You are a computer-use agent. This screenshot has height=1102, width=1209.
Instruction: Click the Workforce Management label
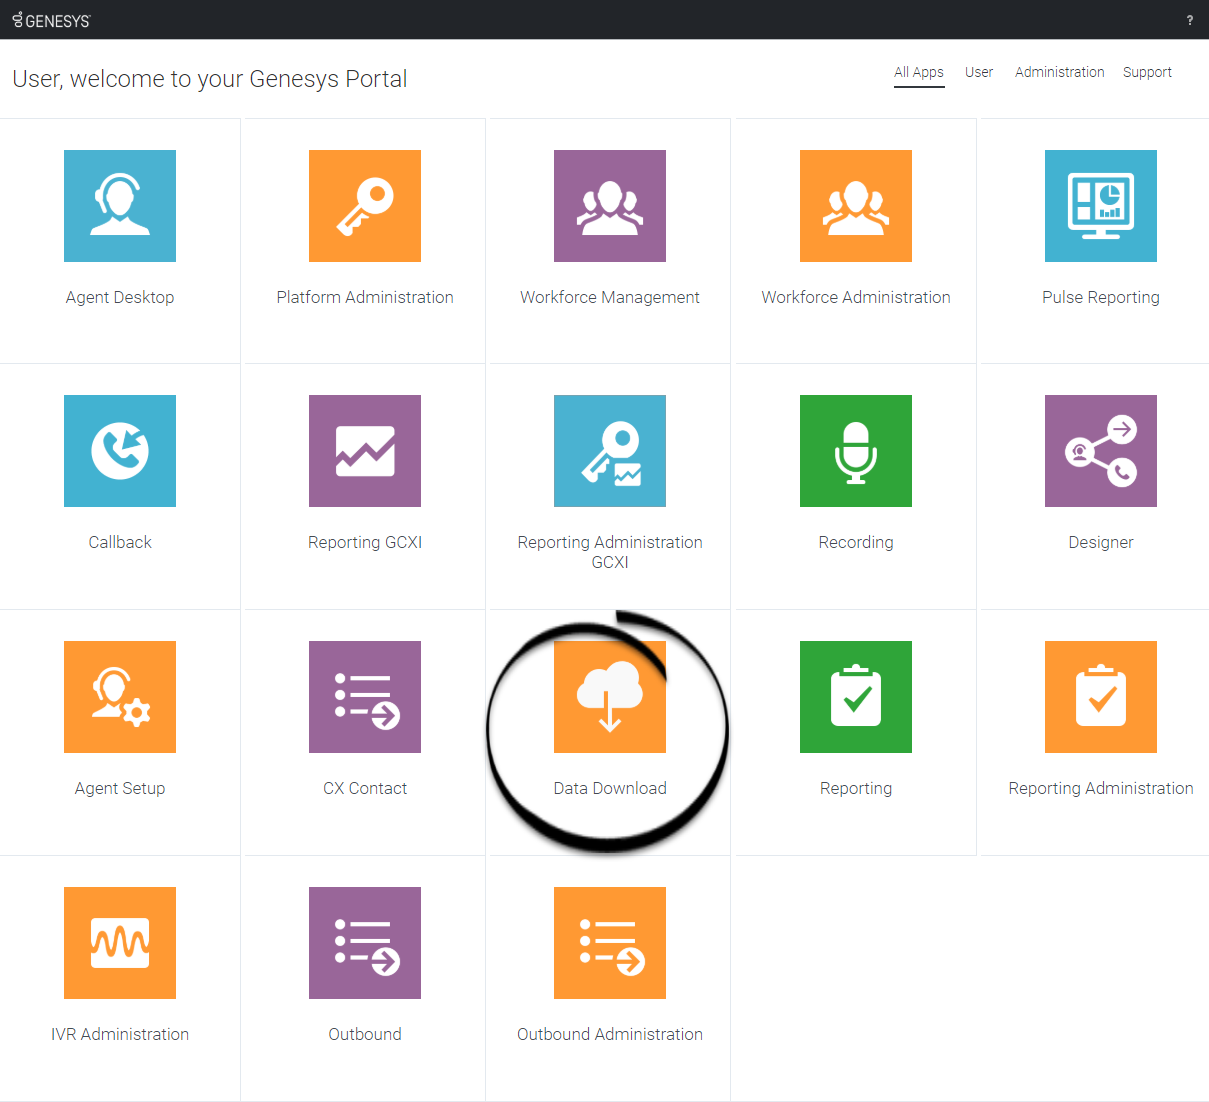click(x=610, y=297)
